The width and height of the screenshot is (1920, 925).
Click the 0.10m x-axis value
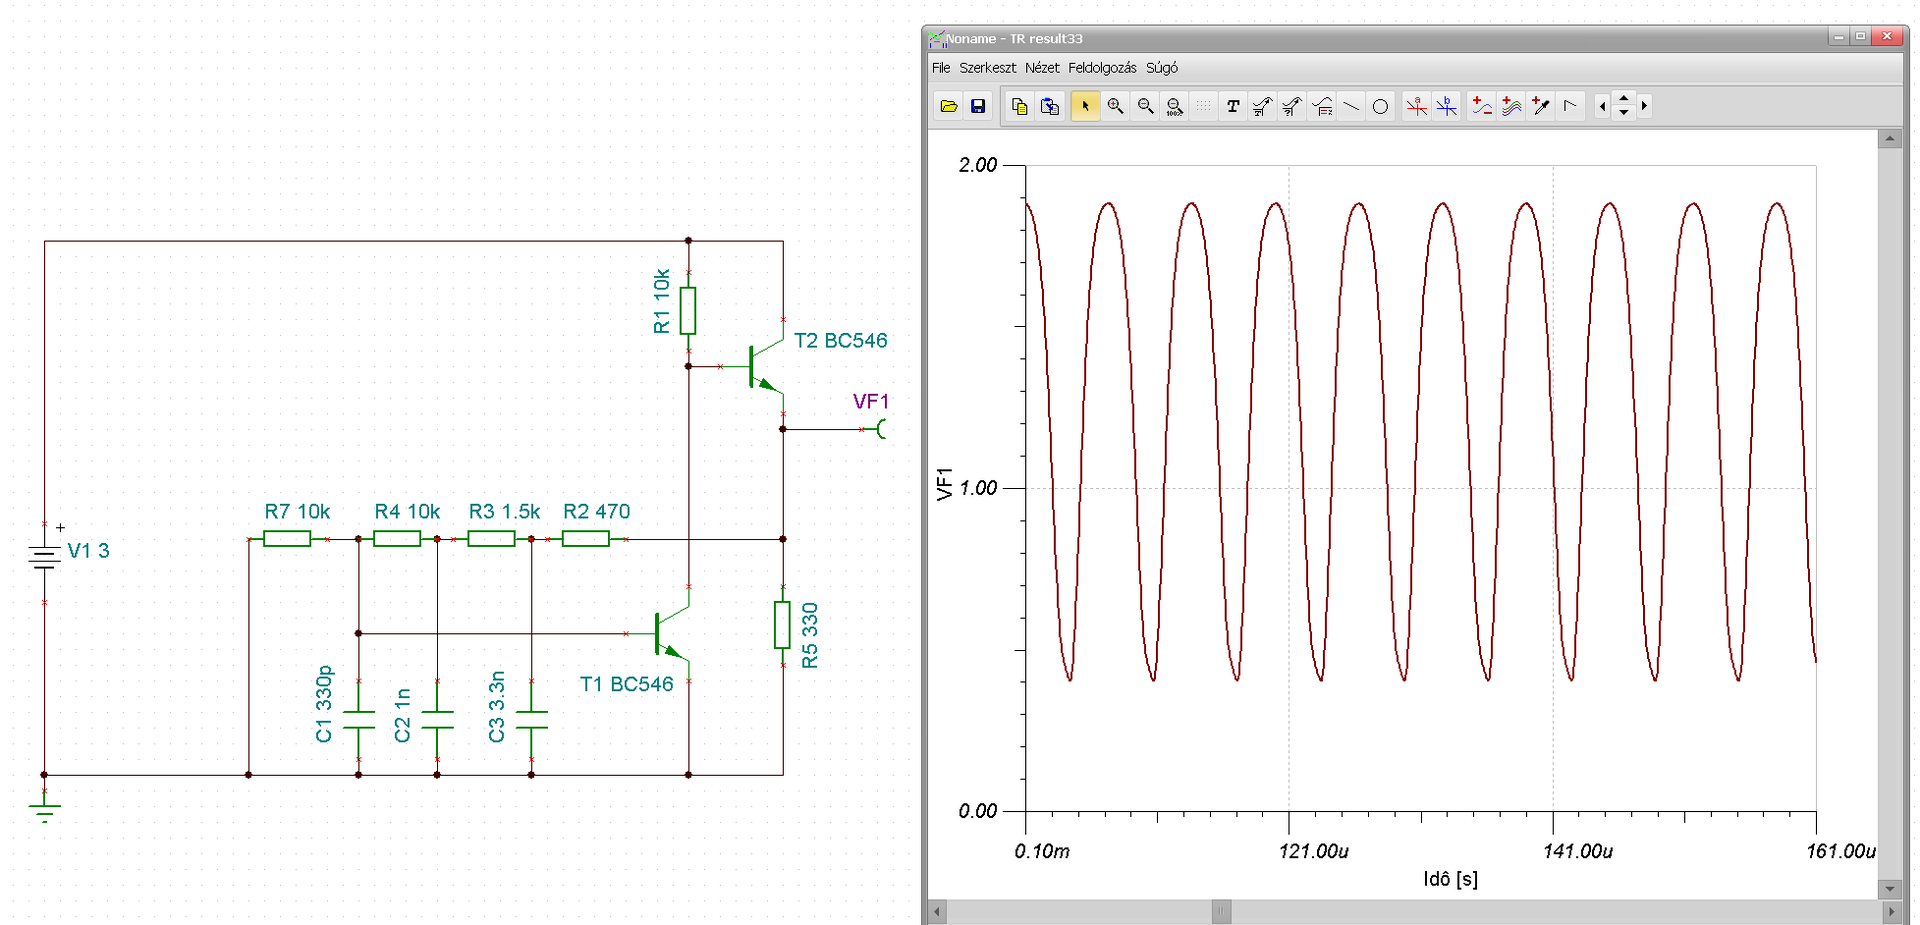[x=1042, y=851]
